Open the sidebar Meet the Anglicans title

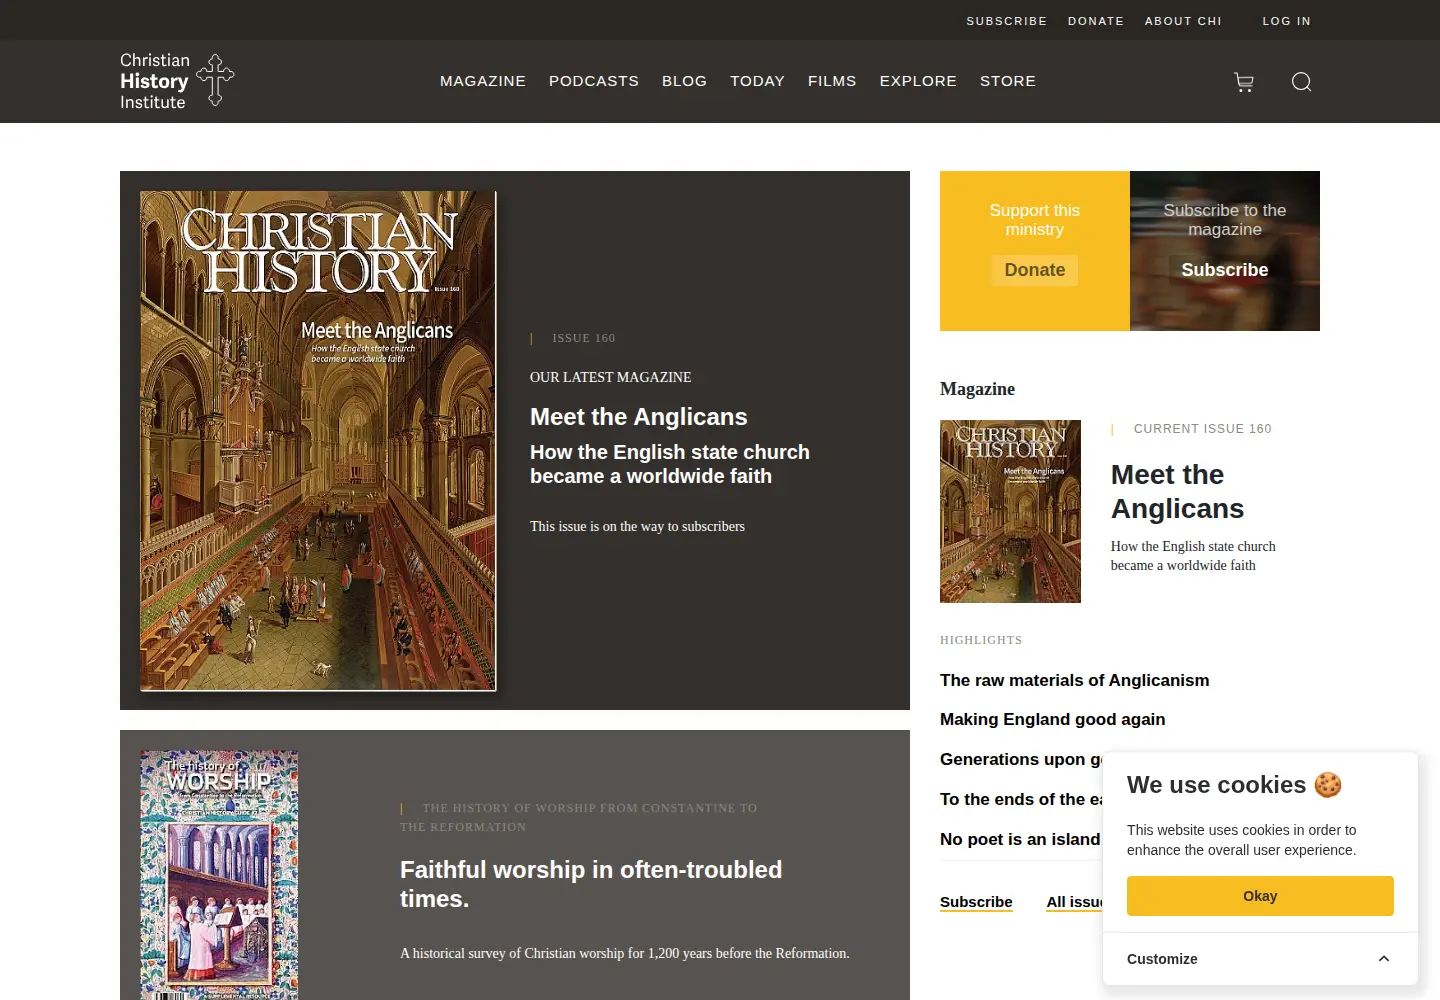point(1177,491)
